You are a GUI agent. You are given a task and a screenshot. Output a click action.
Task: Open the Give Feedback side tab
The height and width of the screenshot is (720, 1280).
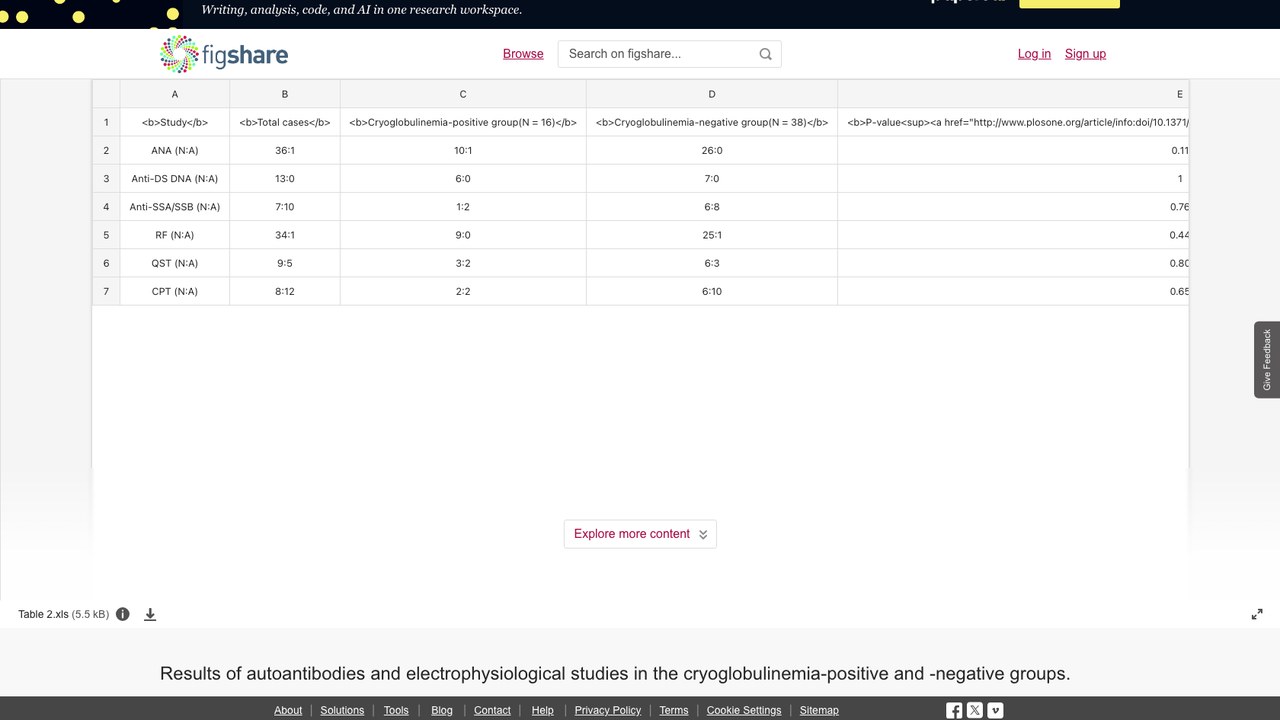tap(1267, 360)
